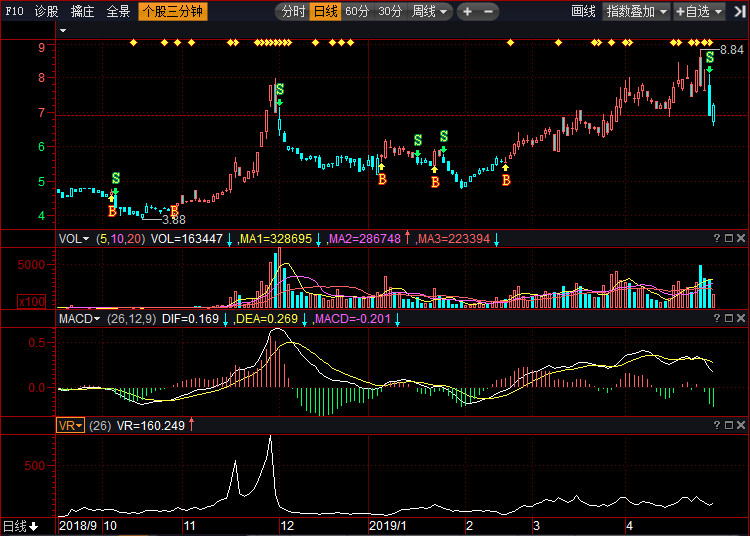Zoom in chart with plus button
Image resolution: width=750 pixels, height=536 pixels.
point(467,11)
